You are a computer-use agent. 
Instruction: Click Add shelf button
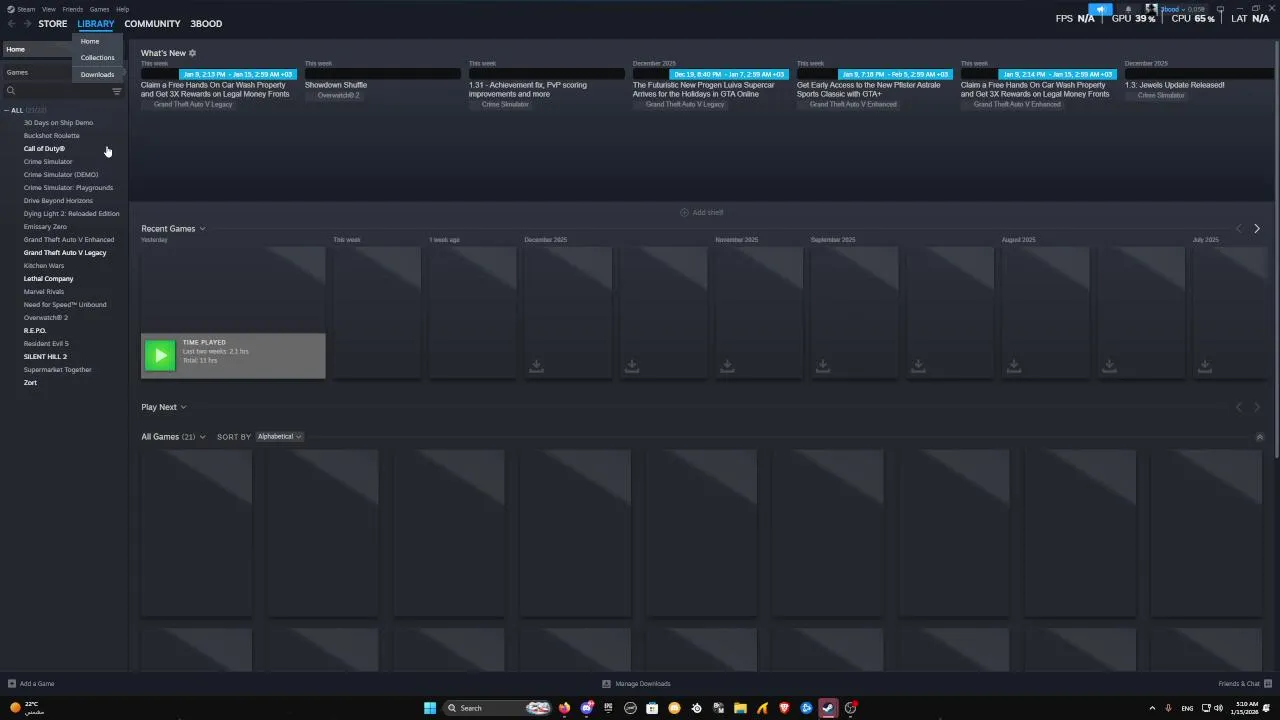702,212
